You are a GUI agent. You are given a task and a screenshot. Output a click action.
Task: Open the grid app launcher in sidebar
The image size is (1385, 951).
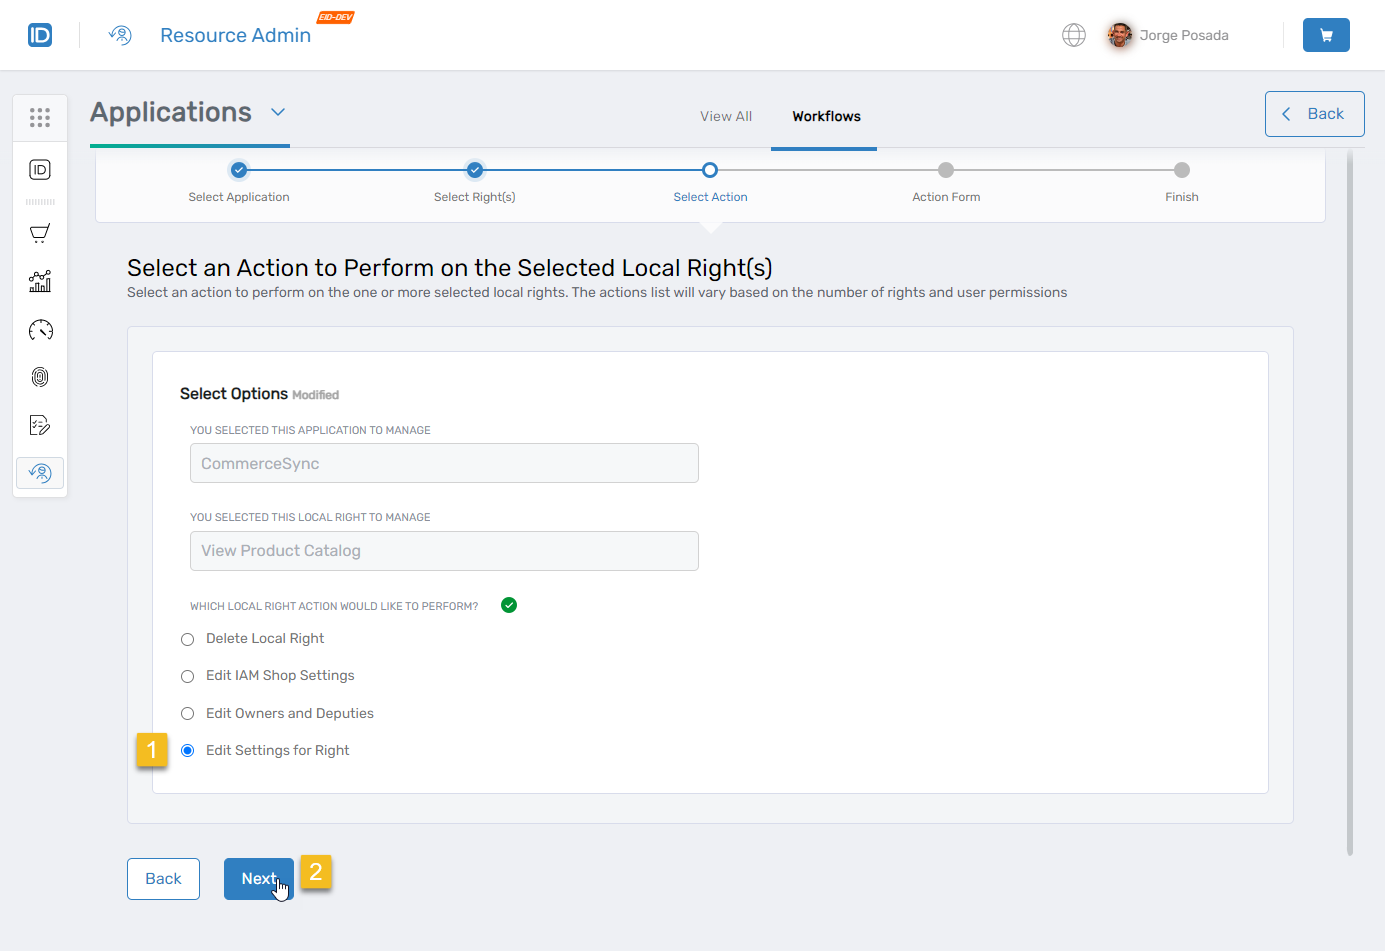click(x=40, y=117)
